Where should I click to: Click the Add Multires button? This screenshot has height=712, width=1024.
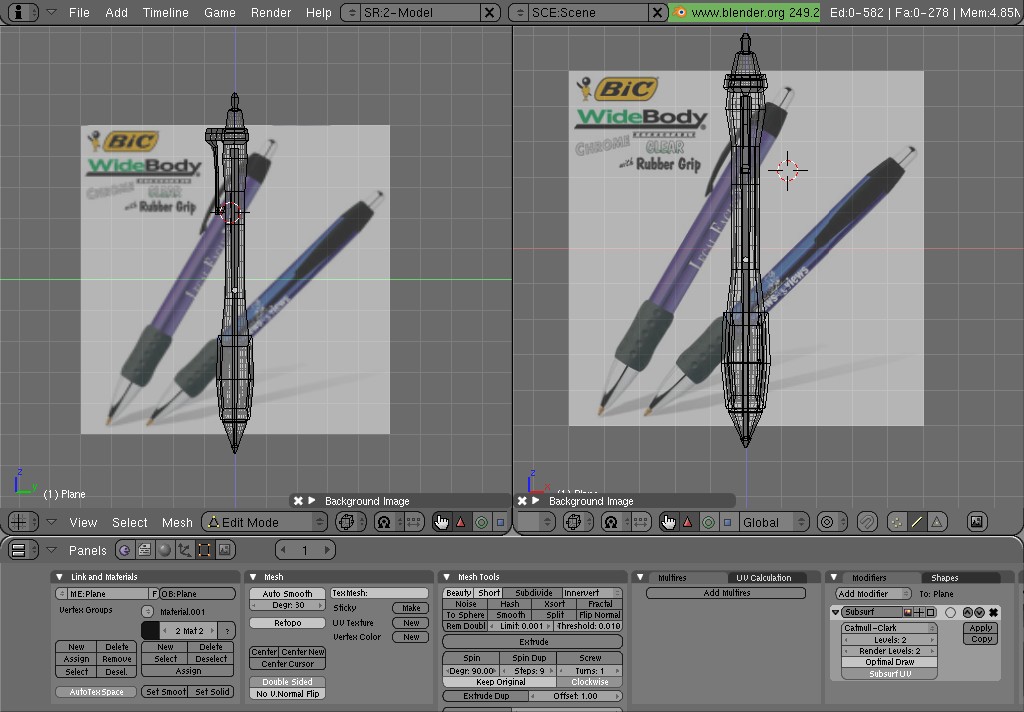tap(726, 593)
